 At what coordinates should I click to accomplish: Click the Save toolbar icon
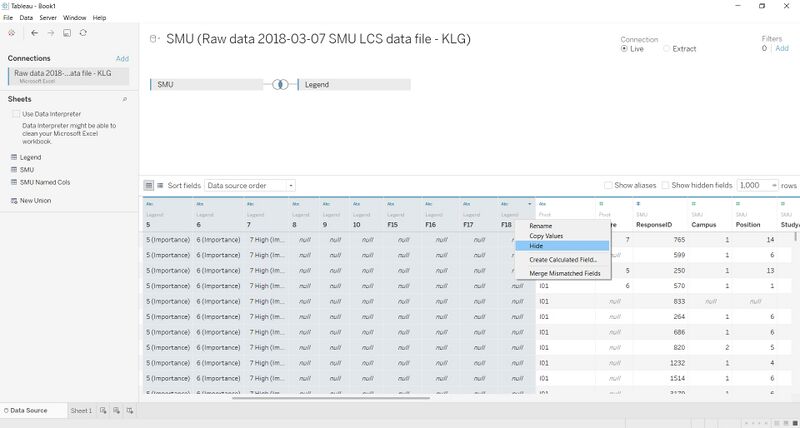tap(67, 33)
